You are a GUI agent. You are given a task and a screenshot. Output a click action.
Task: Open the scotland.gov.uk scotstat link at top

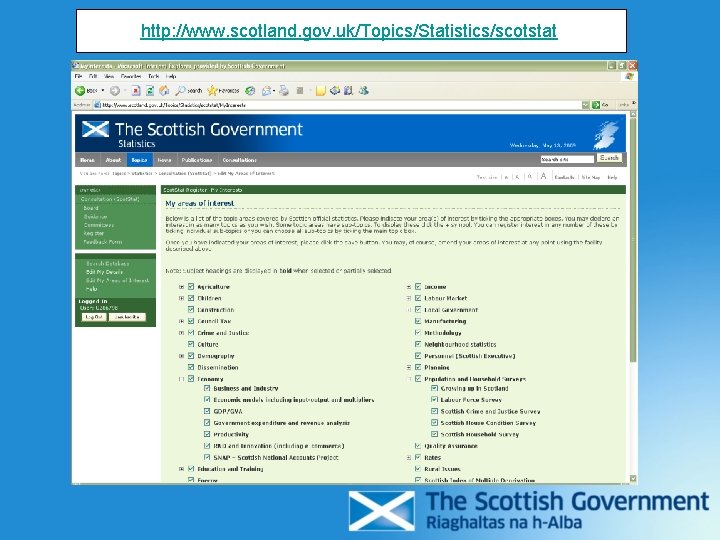coord(349,31)
